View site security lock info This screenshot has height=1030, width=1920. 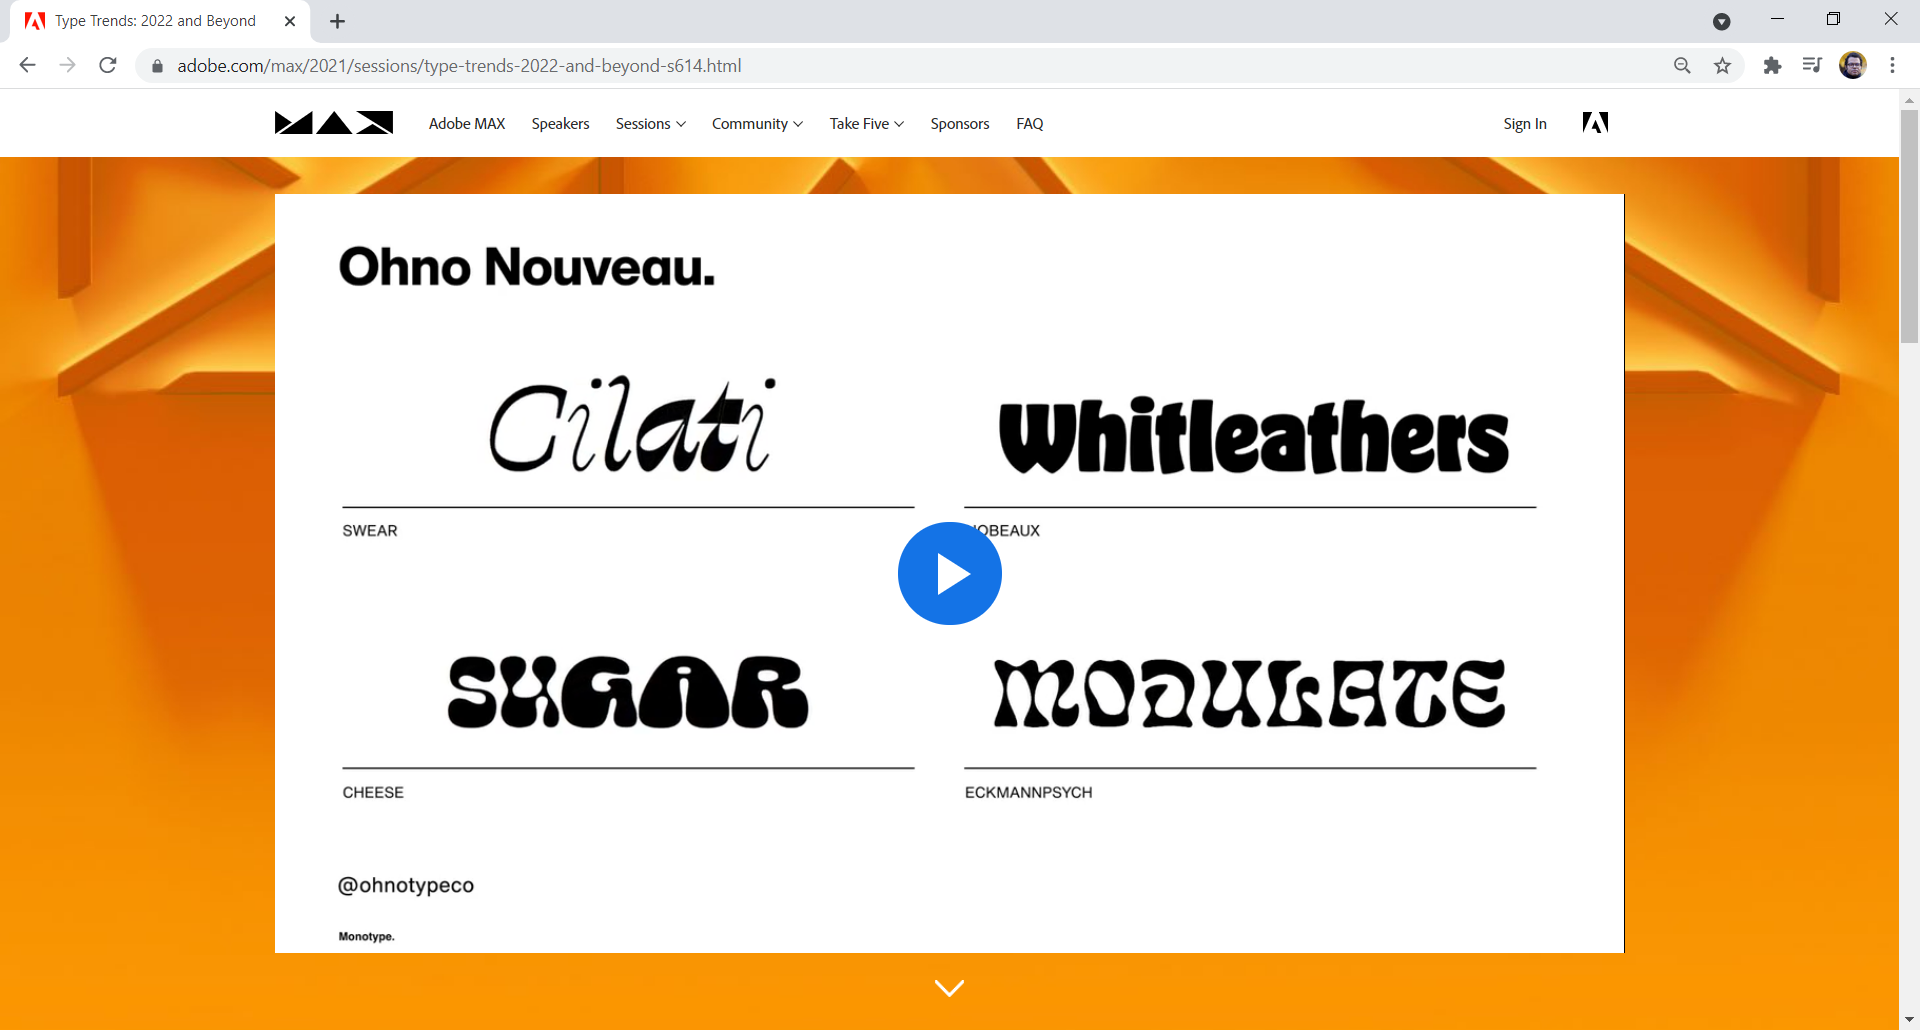point(157,66)
